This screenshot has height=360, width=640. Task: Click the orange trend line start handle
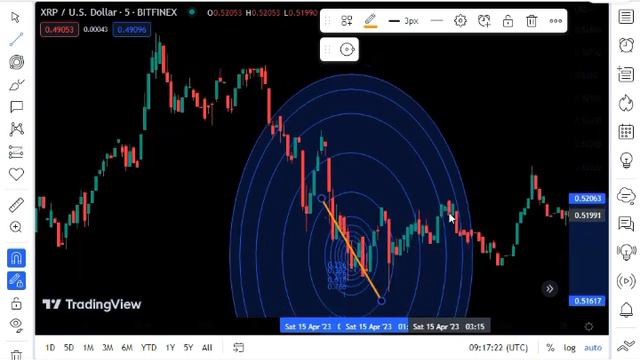[x=321, y=198]
